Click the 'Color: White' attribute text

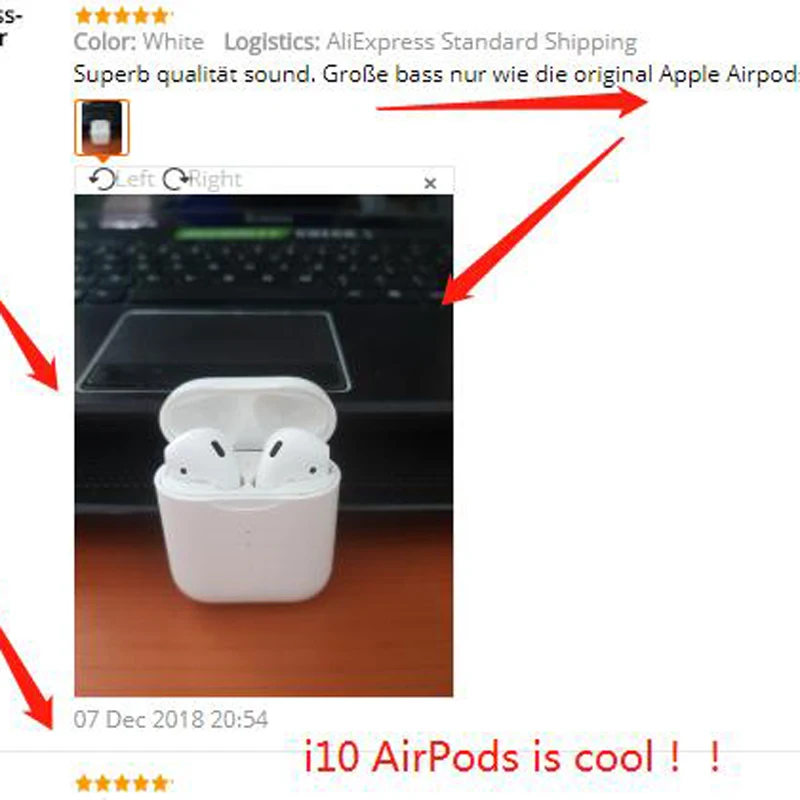tap(139, 42)
